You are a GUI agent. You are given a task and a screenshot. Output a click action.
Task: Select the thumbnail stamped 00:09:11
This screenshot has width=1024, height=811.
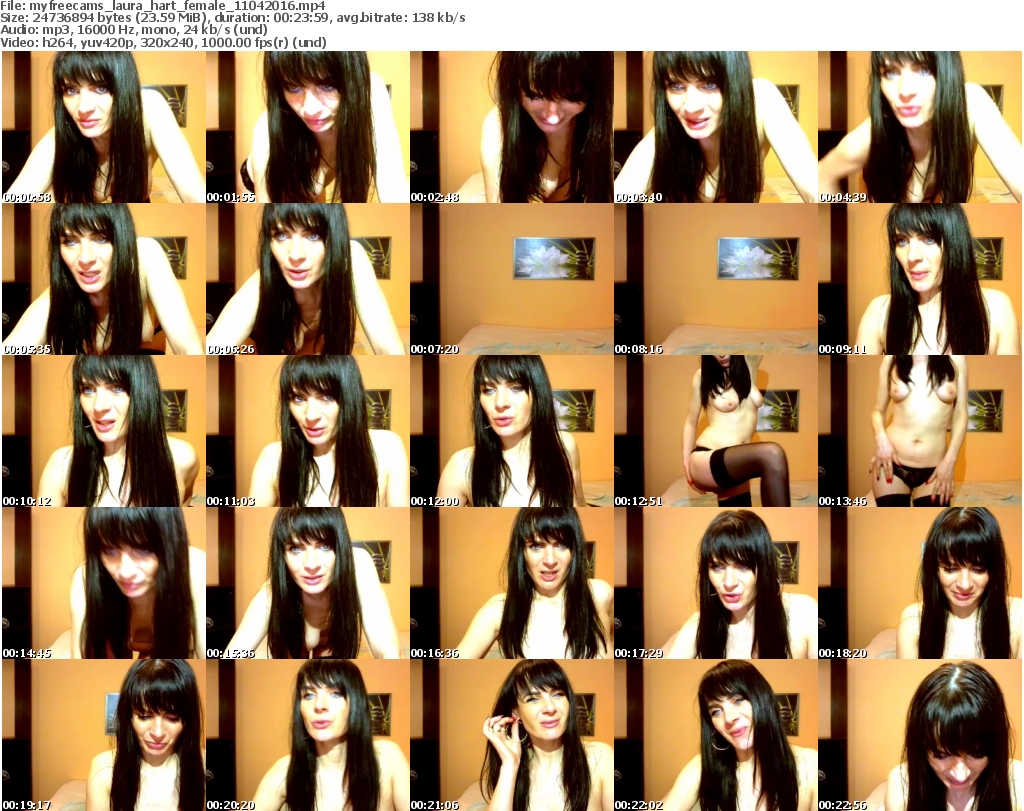point(920,279)
